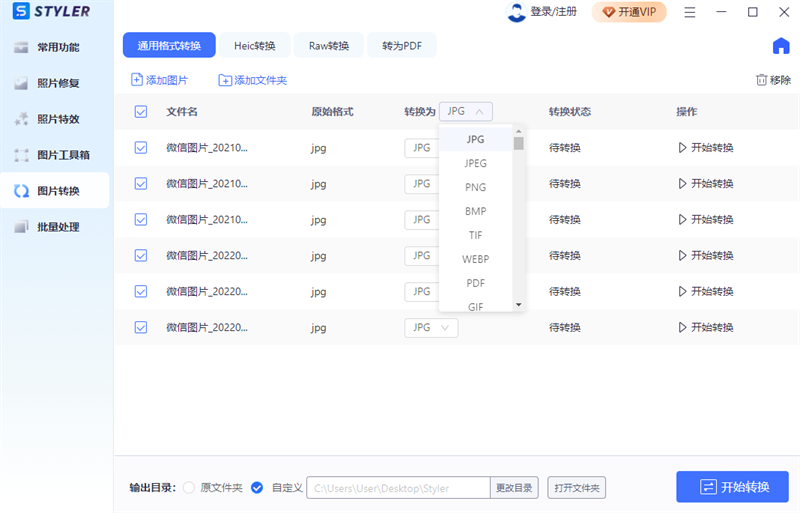800x513 pixels.
Task: Collapse the 转换为 JPG dropdown in header
Action: tap(465, 112)
